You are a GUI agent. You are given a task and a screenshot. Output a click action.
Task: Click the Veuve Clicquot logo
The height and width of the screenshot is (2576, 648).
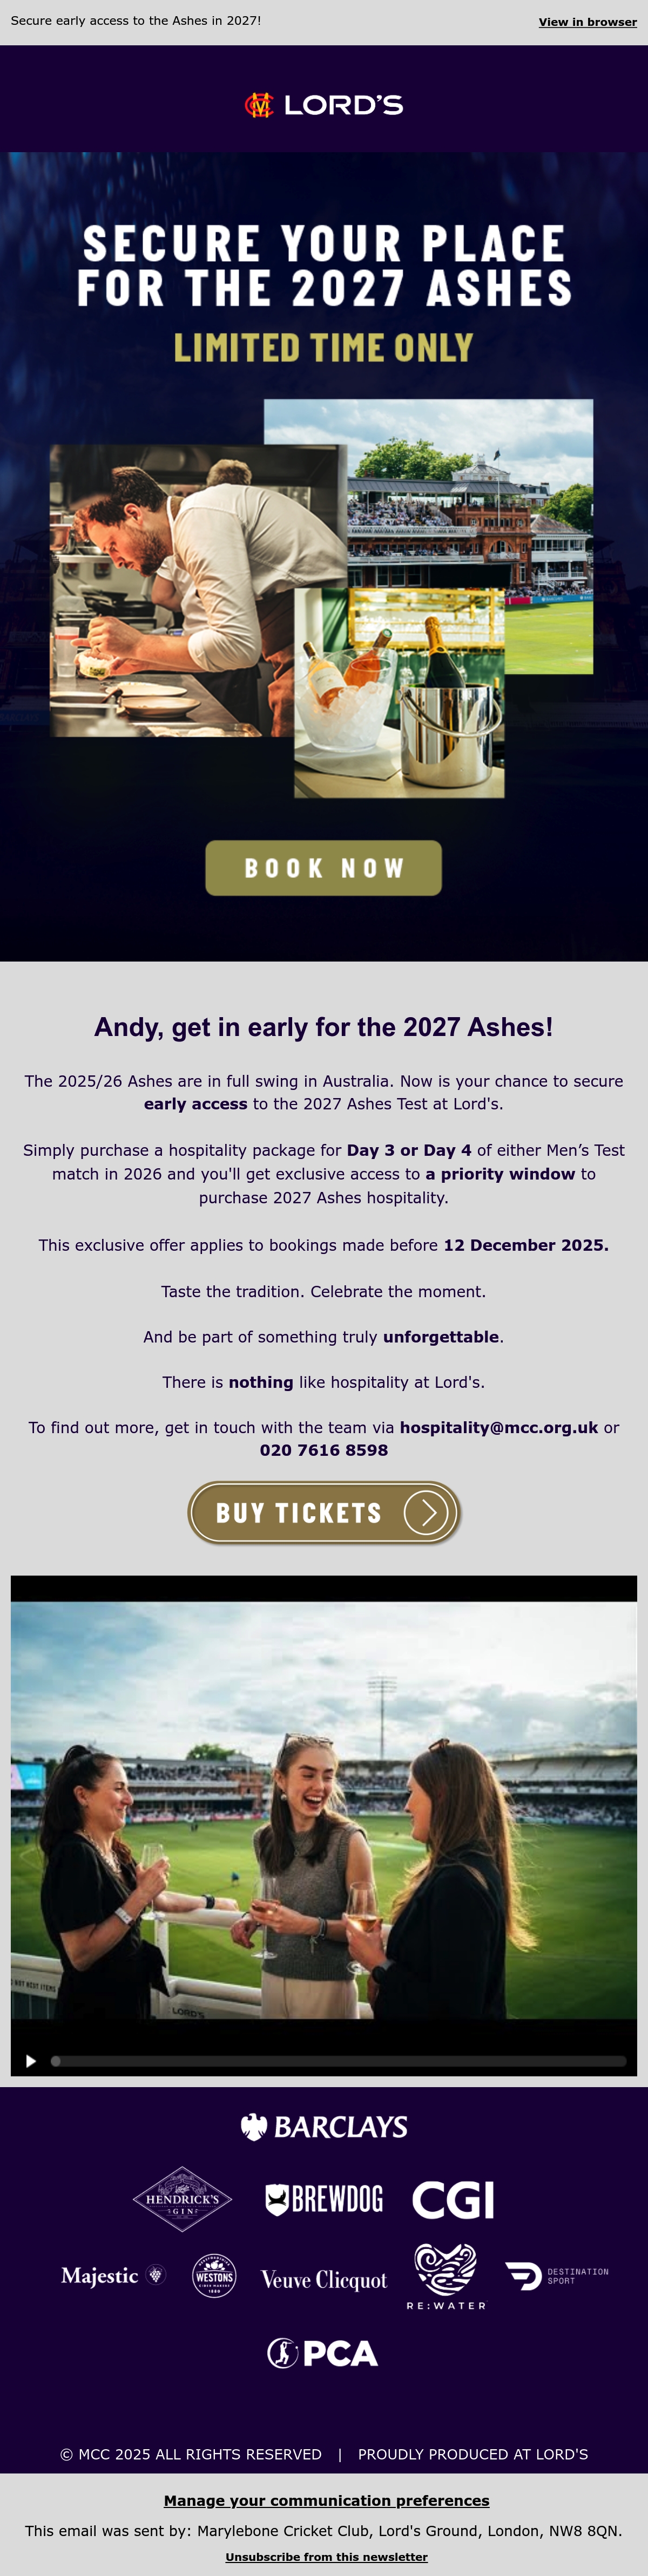[324, 2280]
